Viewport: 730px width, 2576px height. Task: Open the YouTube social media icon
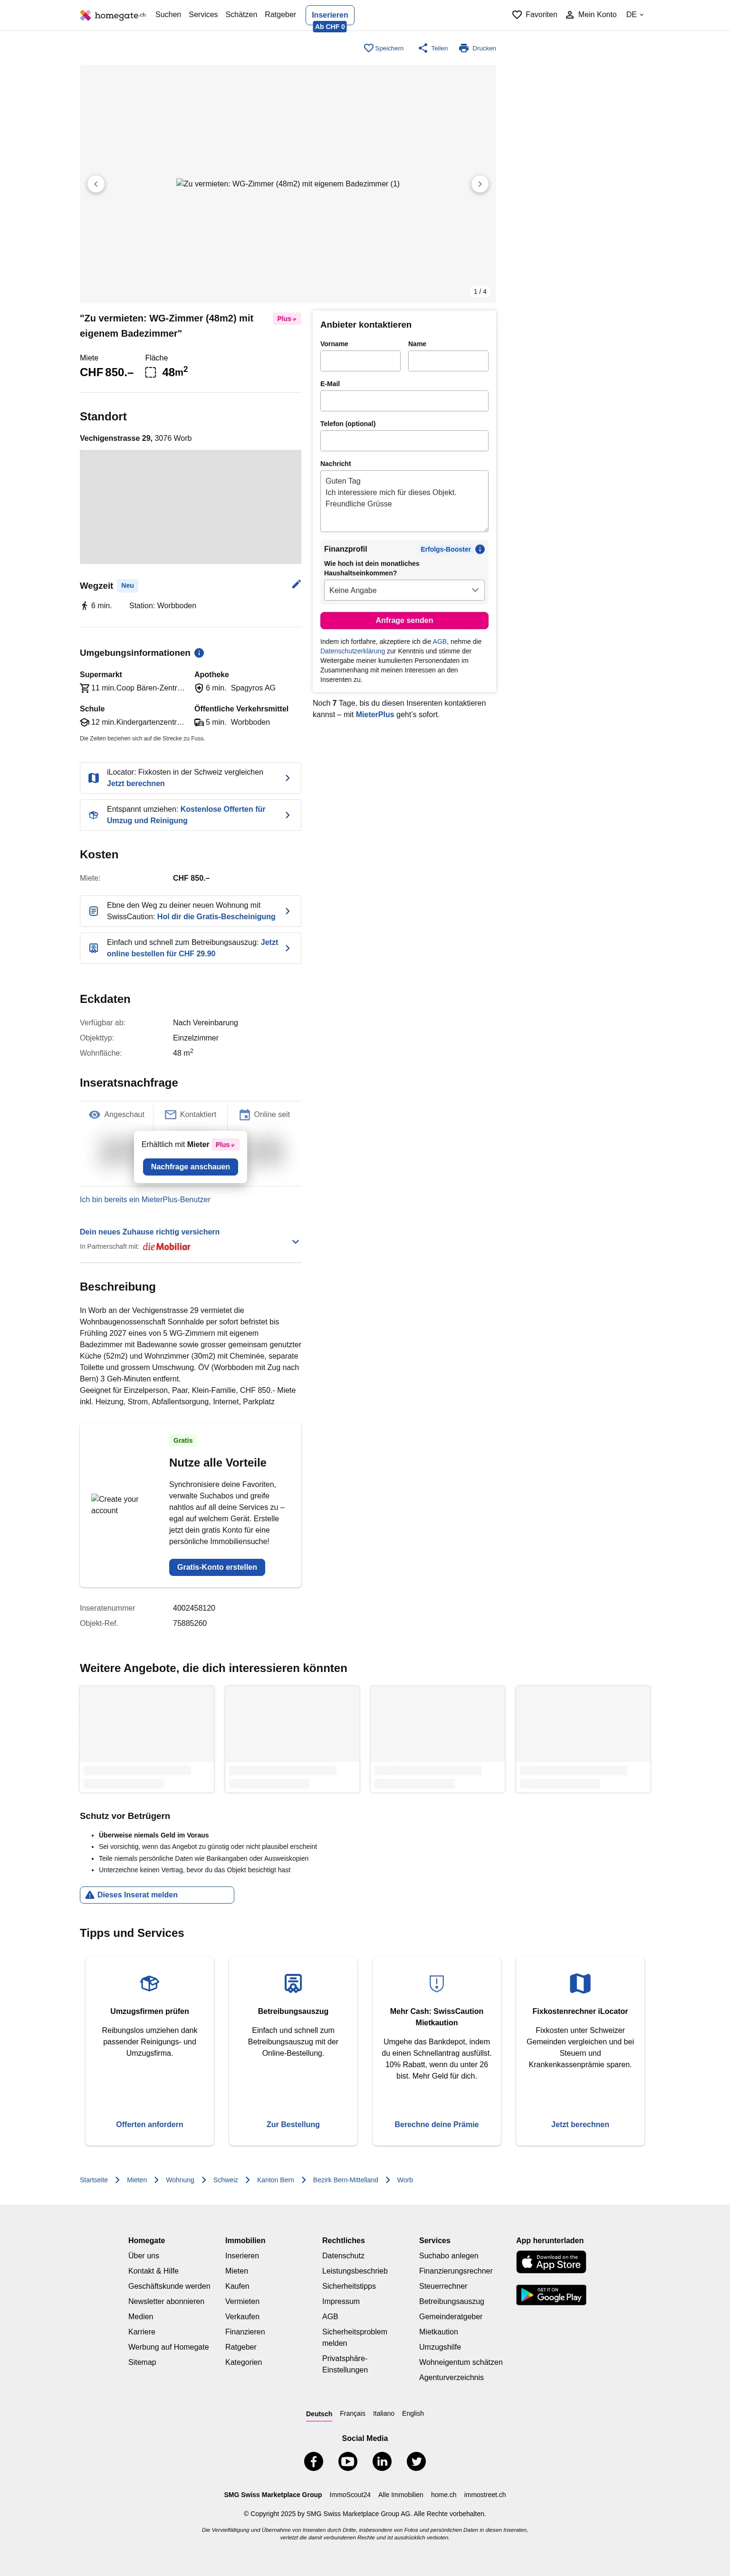348,2461
